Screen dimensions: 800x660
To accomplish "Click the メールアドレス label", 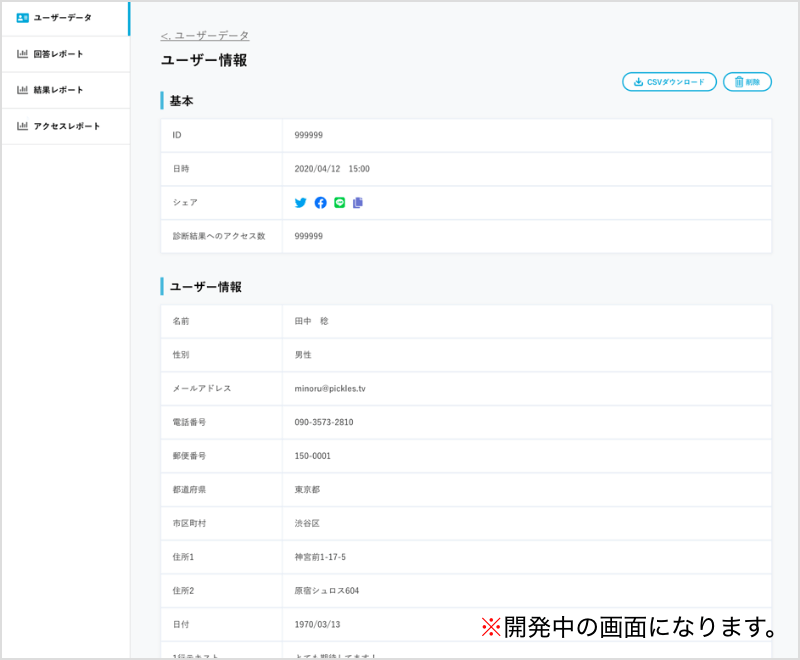I will click(202, 389).
